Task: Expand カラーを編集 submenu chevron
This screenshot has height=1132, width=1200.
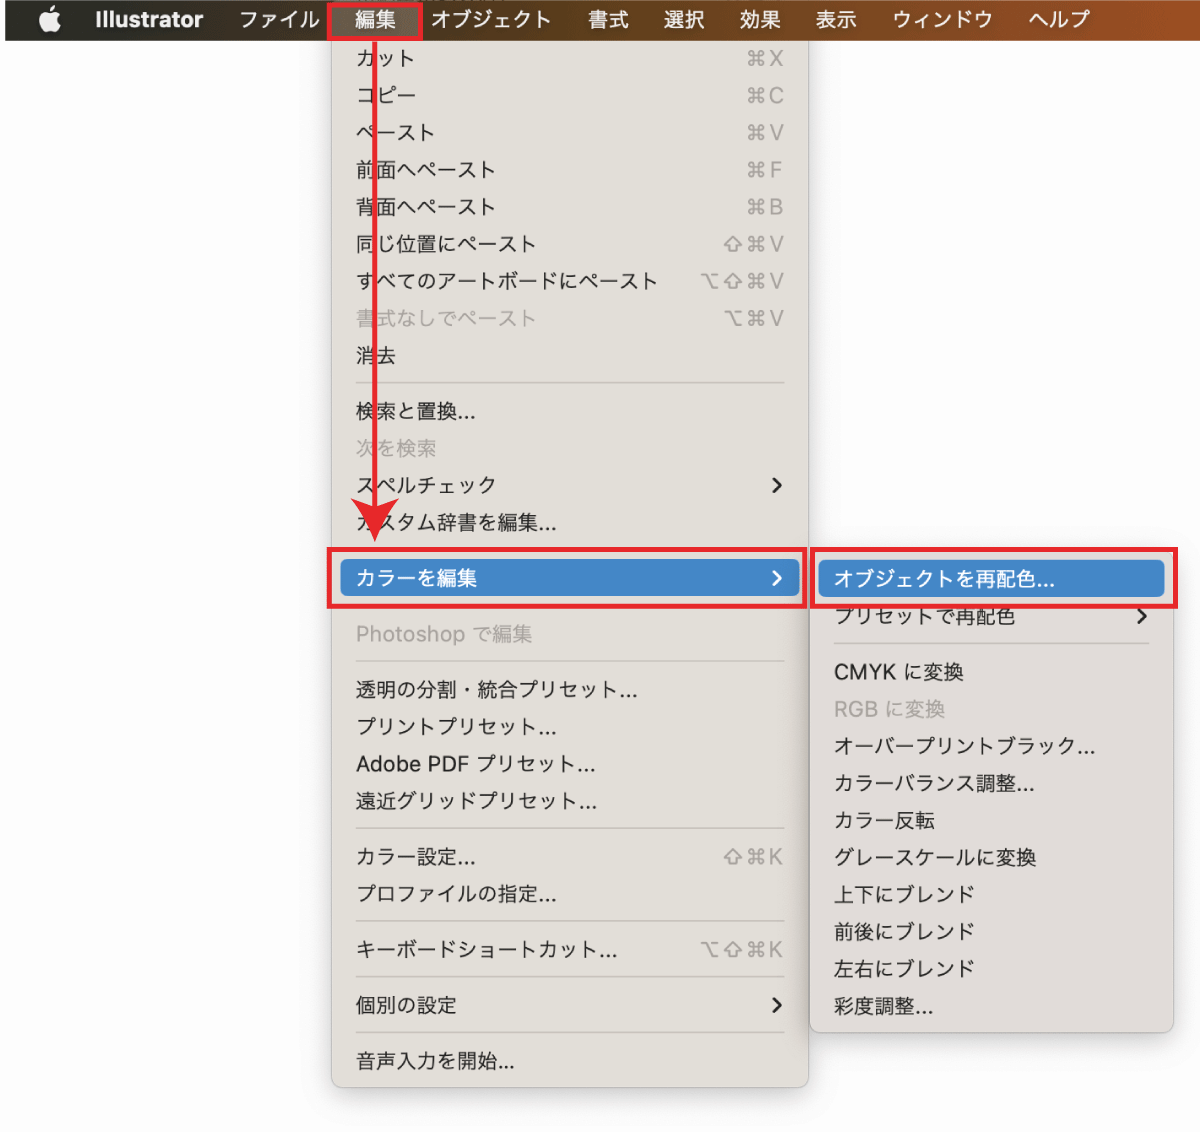Action: (777, 578)
